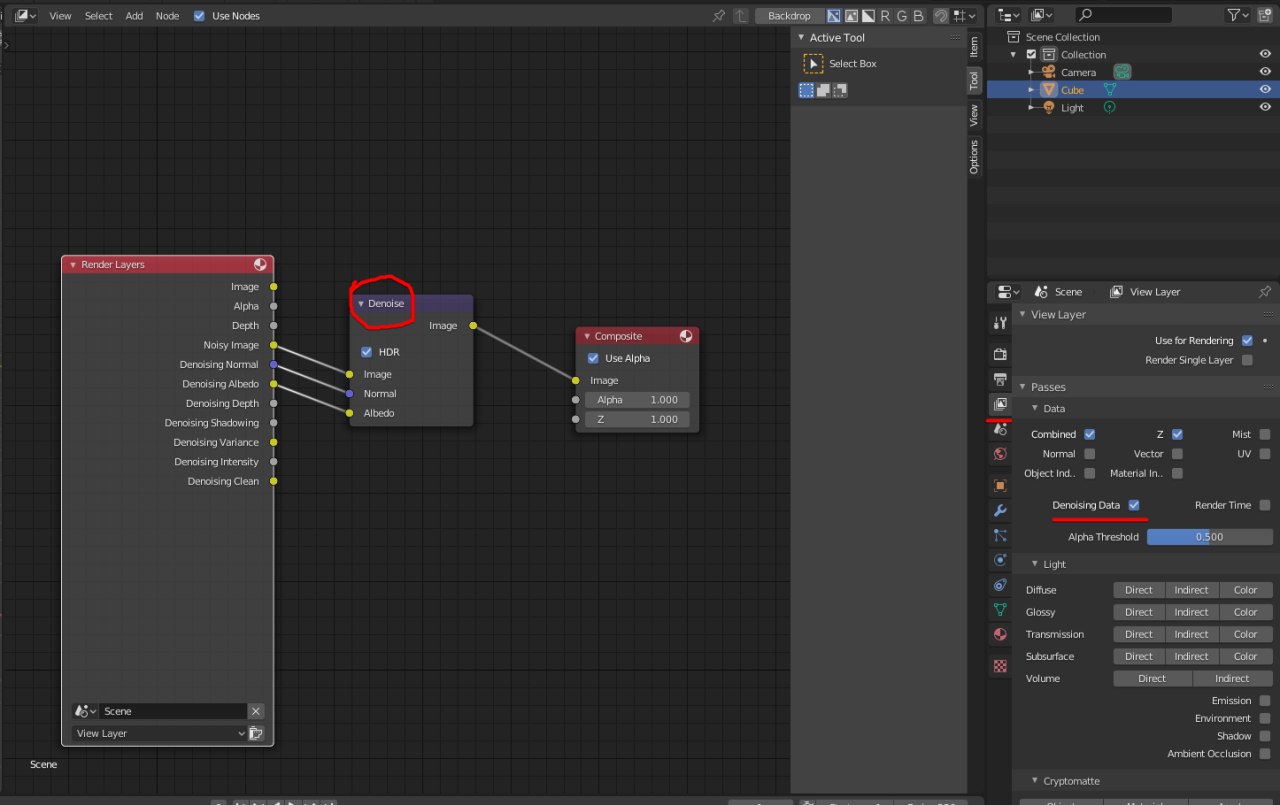This screenshot has height=805, width=1280.
Task: Open the Physics properties tab
Action: coord(999,560)
